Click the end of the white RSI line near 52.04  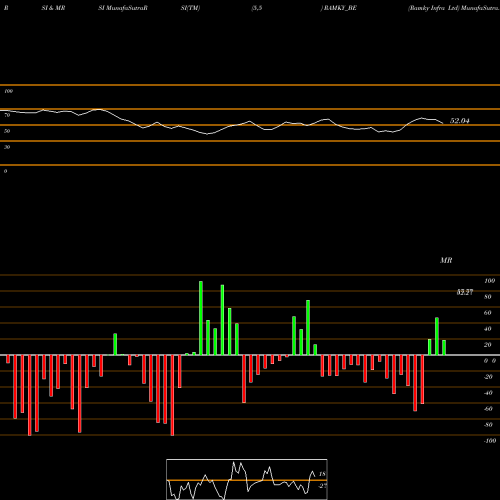(442, 123)
